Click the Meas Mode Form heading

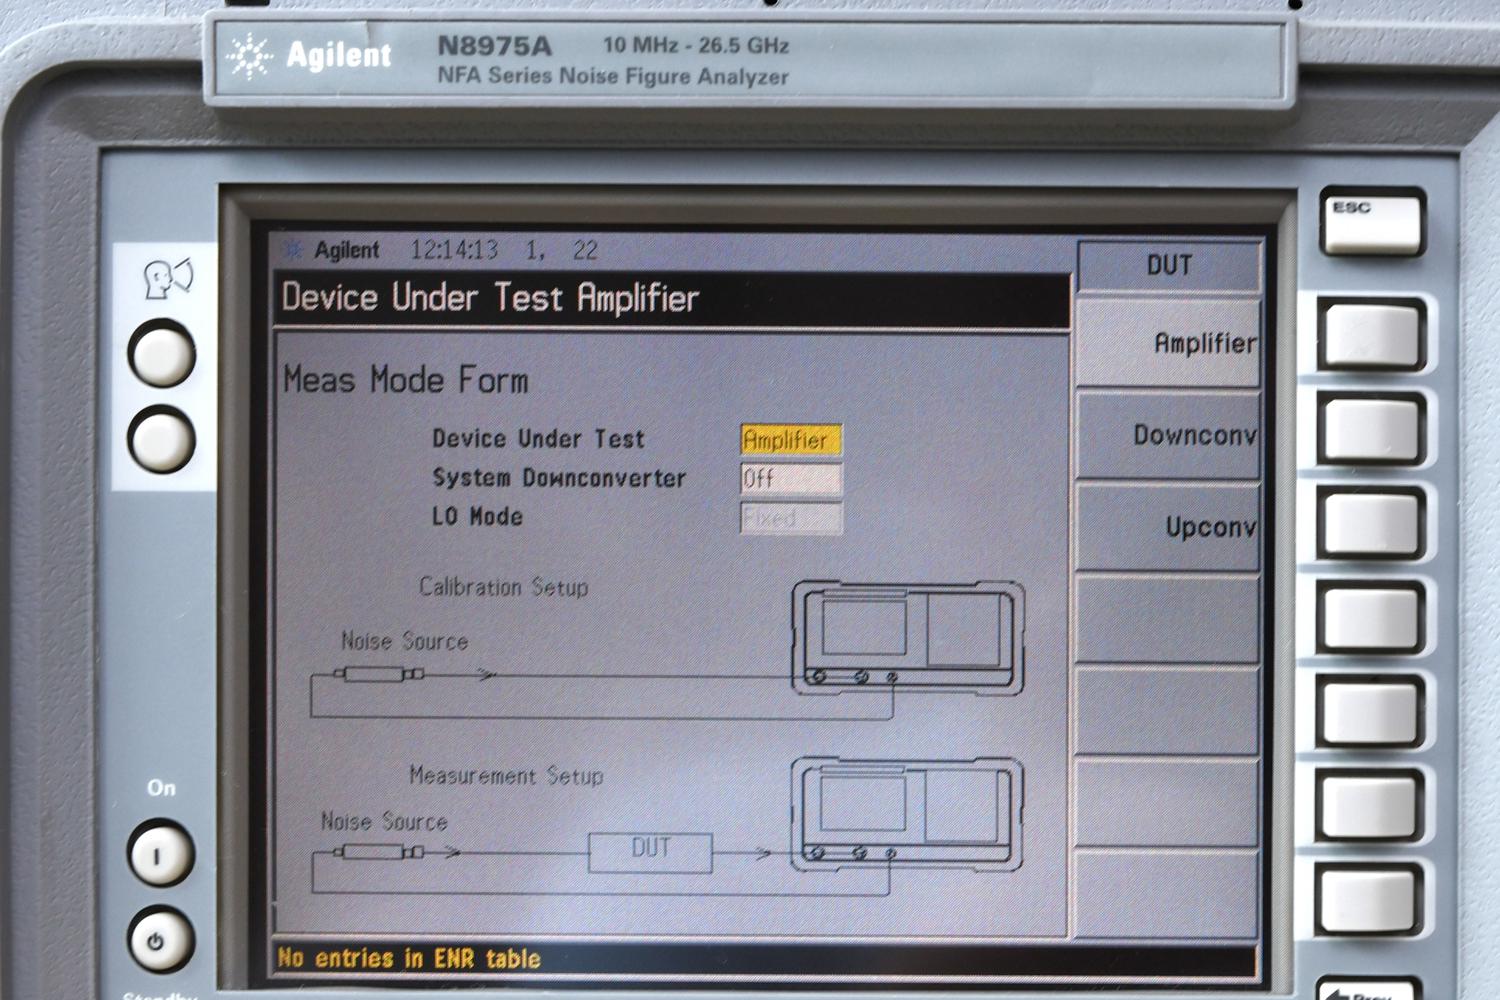tap(405, 380)
